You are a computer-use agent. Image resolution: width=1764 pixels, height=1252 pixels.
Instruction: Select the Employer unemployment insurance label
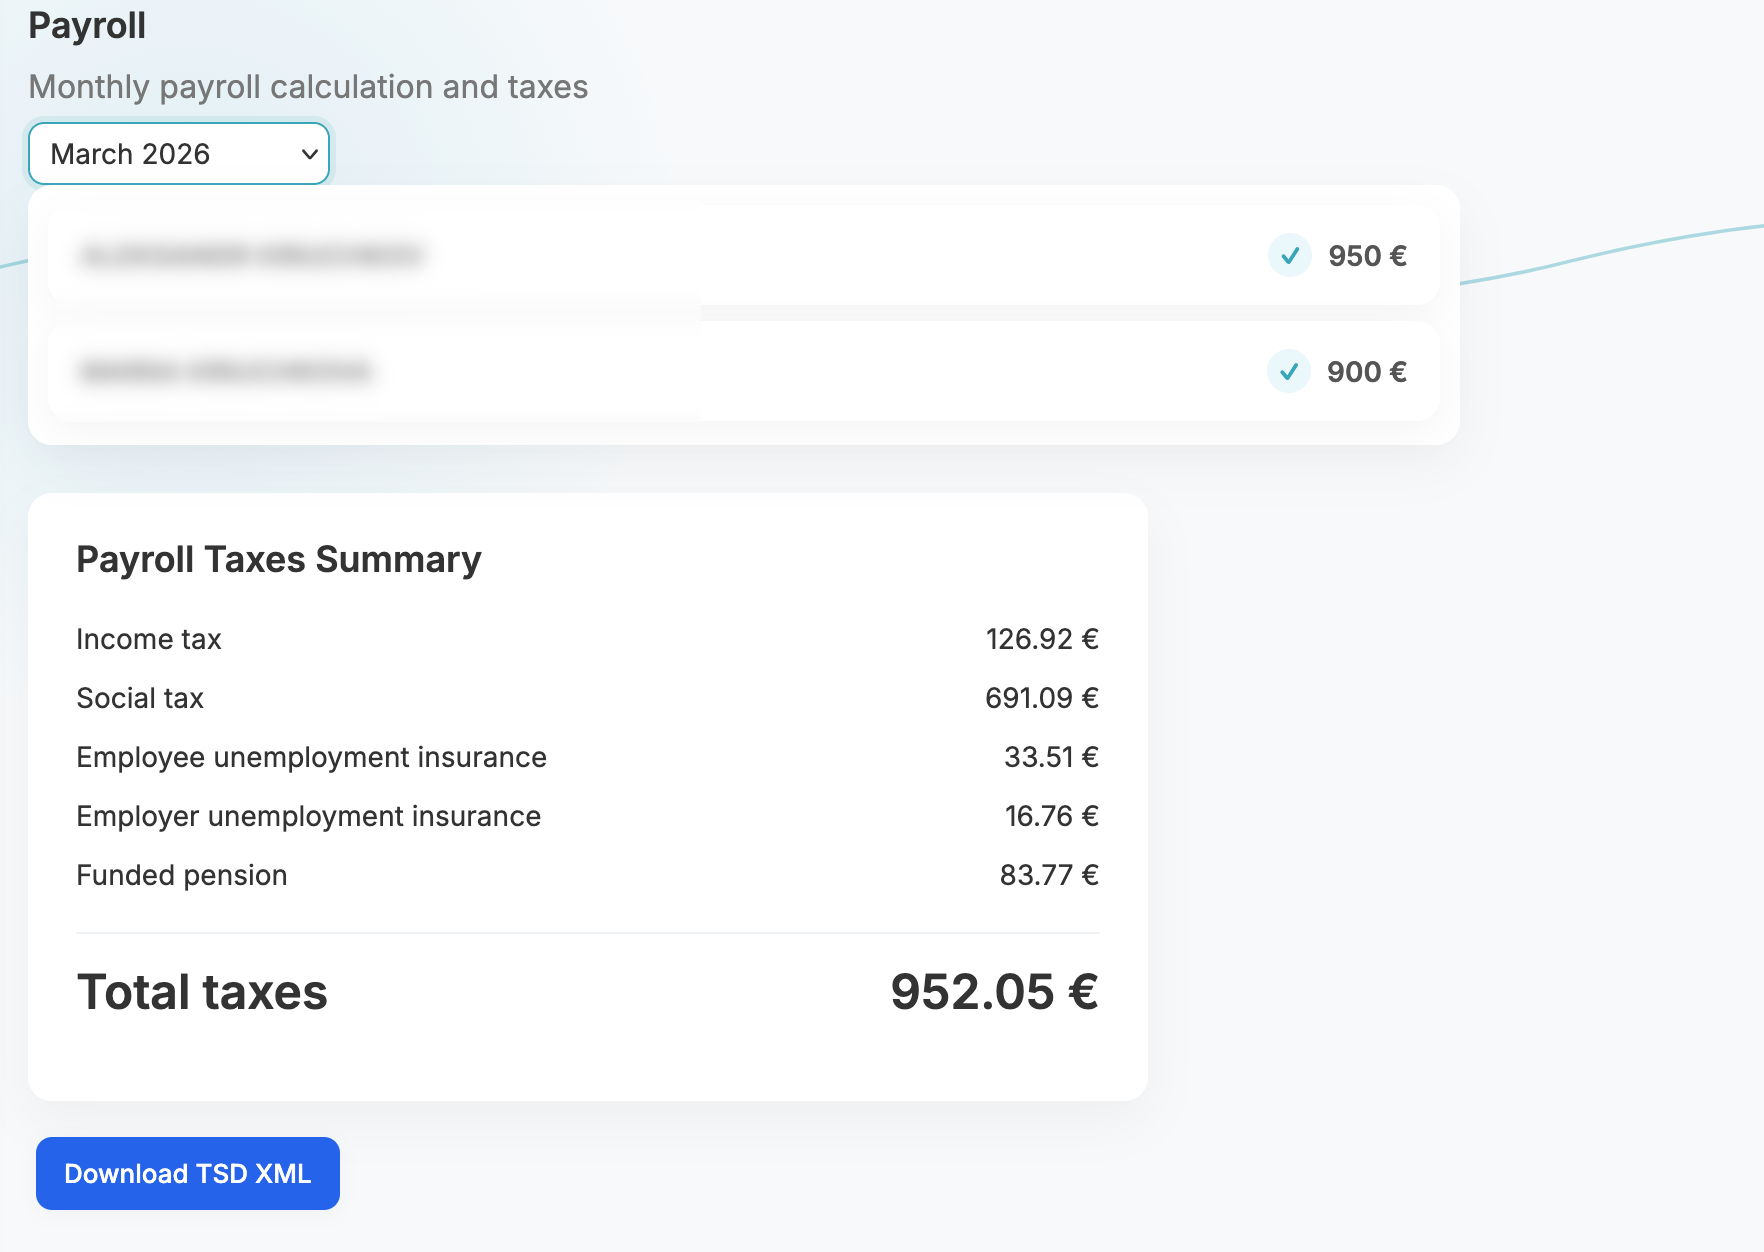(x=308, y=816)
